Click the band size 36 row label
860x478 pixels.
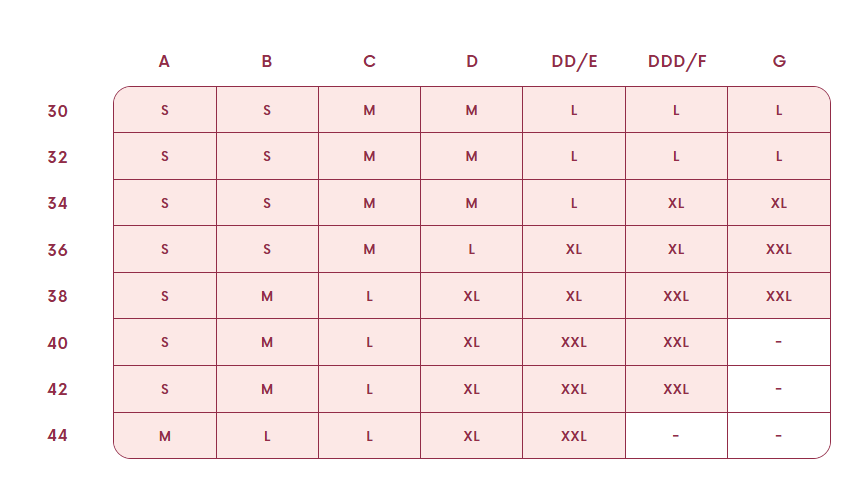[x=58, y=249]
